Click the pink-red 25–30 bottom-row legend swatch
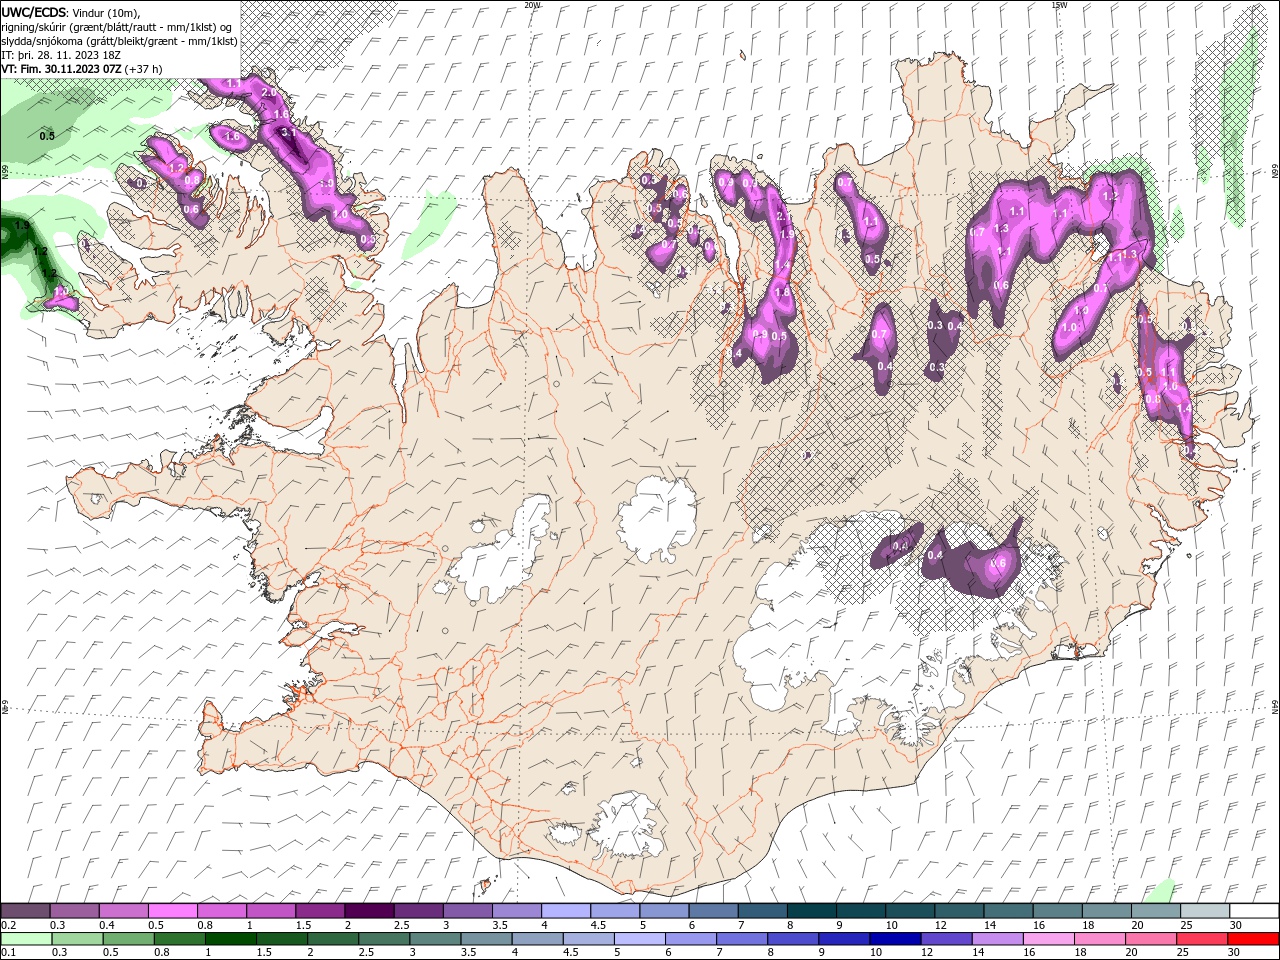1280x960 pixels. pyautogui.click(x=1200, y=939)
